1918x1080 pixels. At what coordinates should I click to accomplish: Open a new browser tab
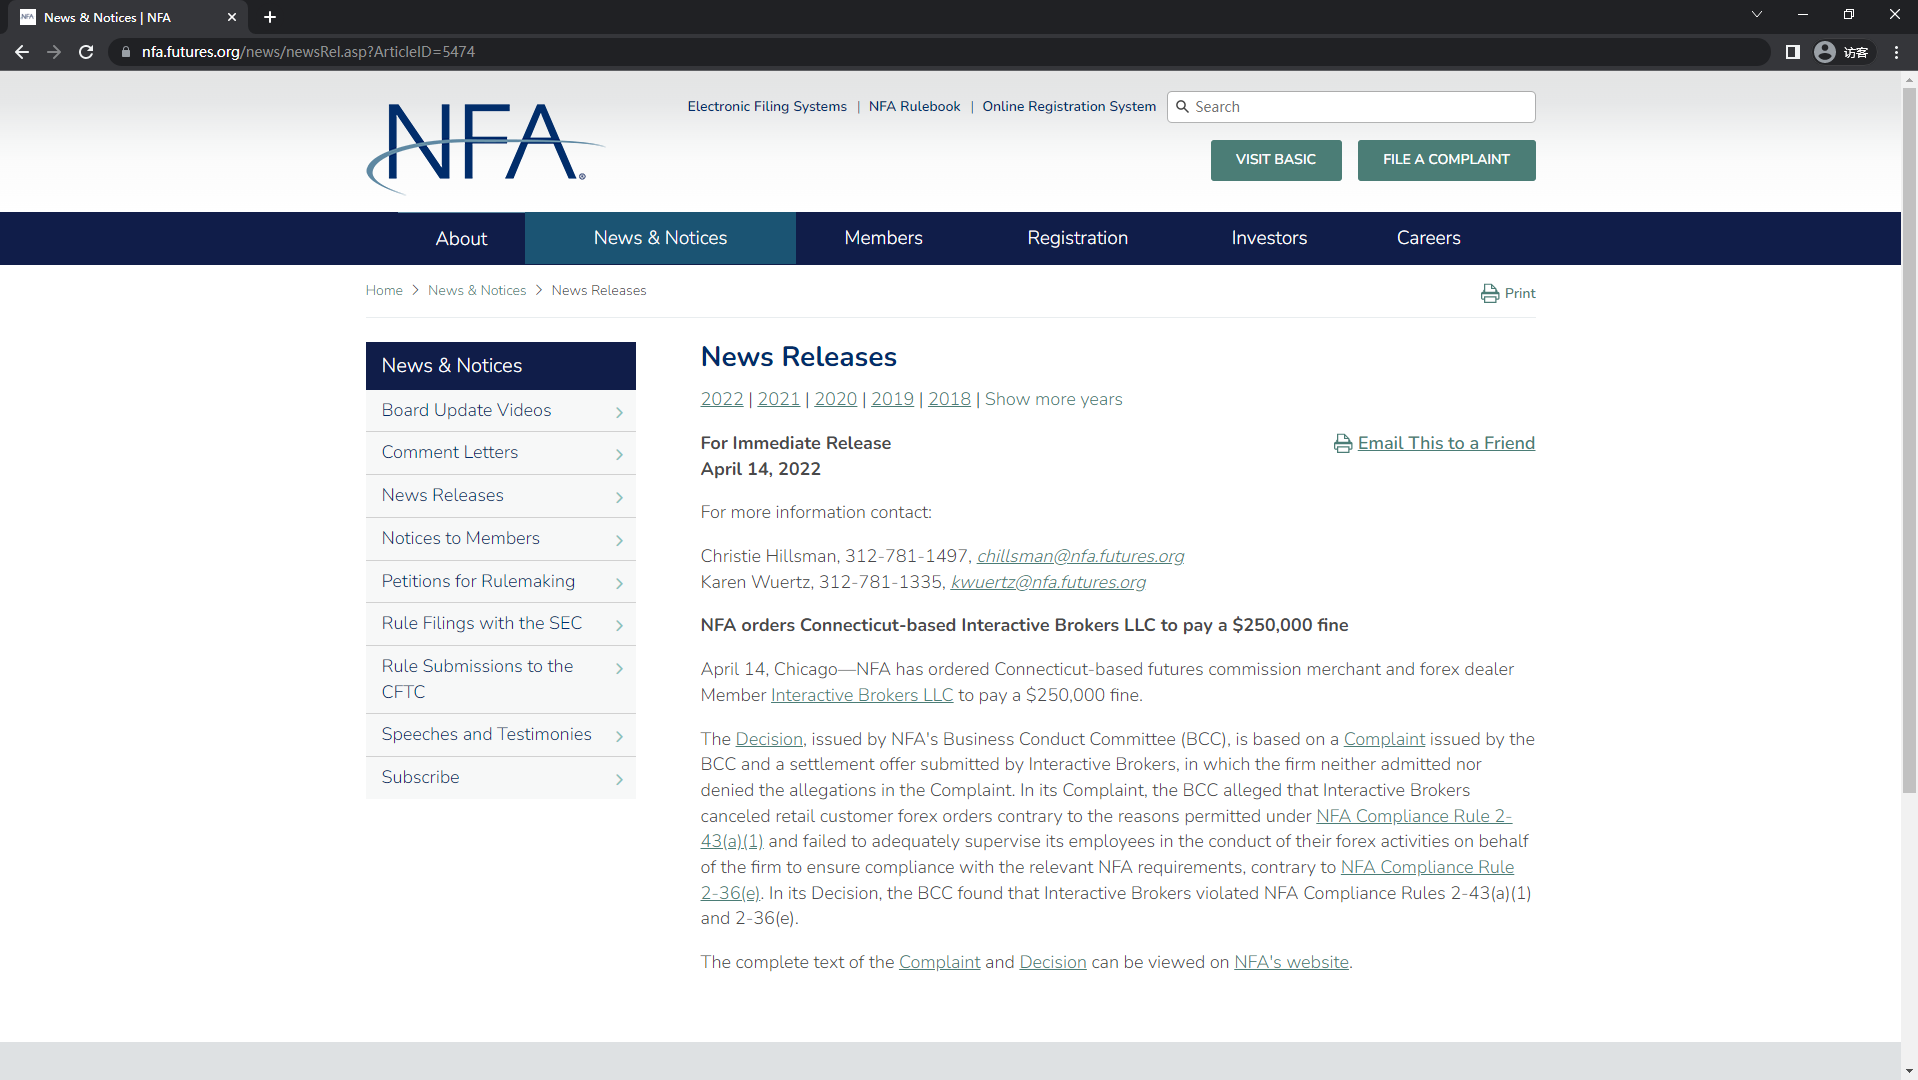270,17
